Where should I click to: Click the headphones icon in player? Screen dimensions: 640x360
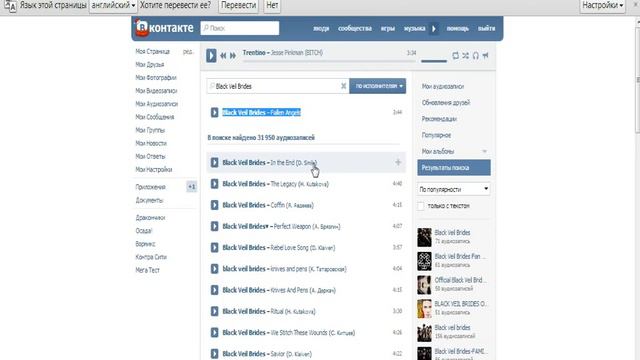pyautogui.click(x=476, y=55)
